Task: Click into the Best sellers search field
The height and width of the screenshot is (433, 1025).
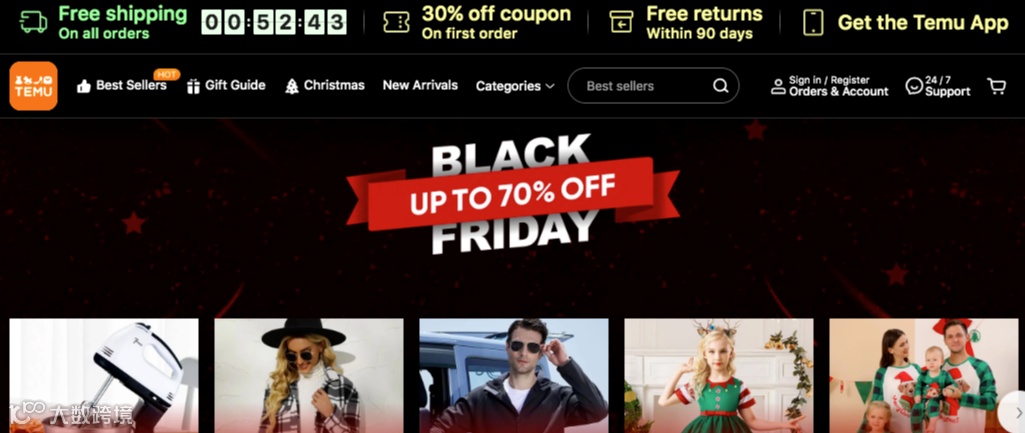Action: (x=653, y=86)
